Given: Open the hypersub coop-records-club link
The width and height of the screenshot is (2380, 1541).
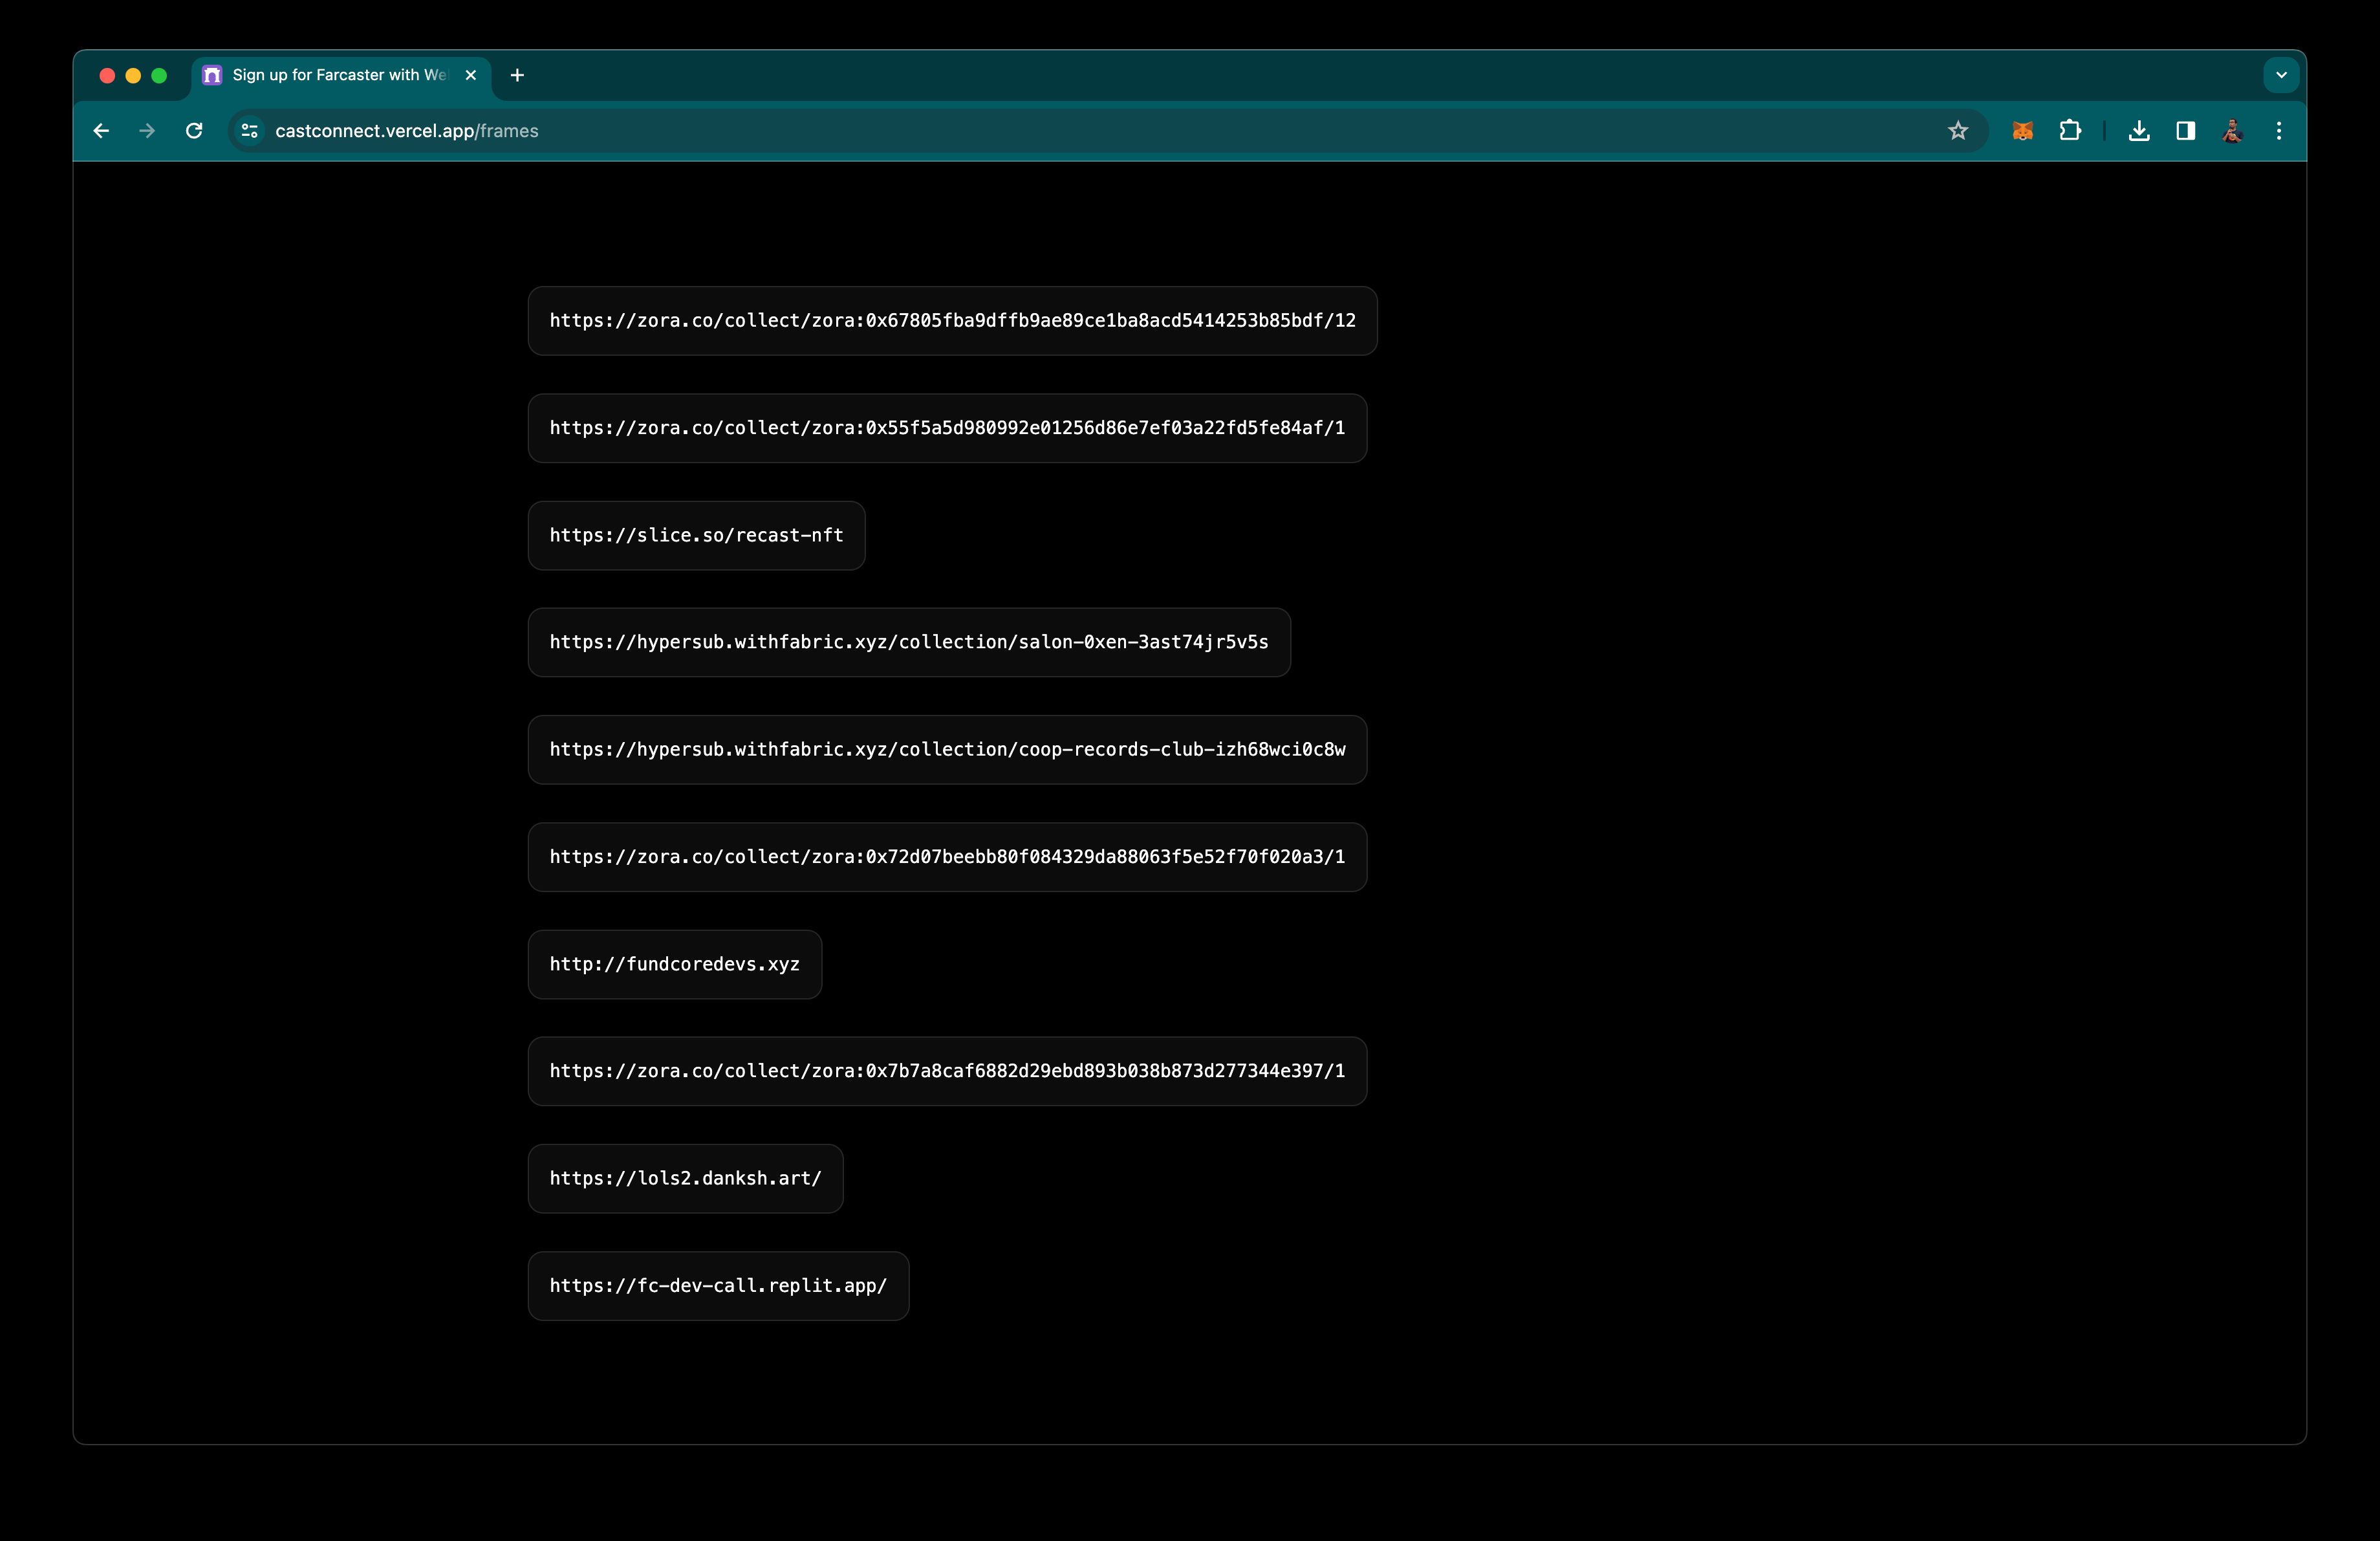Looking at the screenshot, I should pos(947,750).
